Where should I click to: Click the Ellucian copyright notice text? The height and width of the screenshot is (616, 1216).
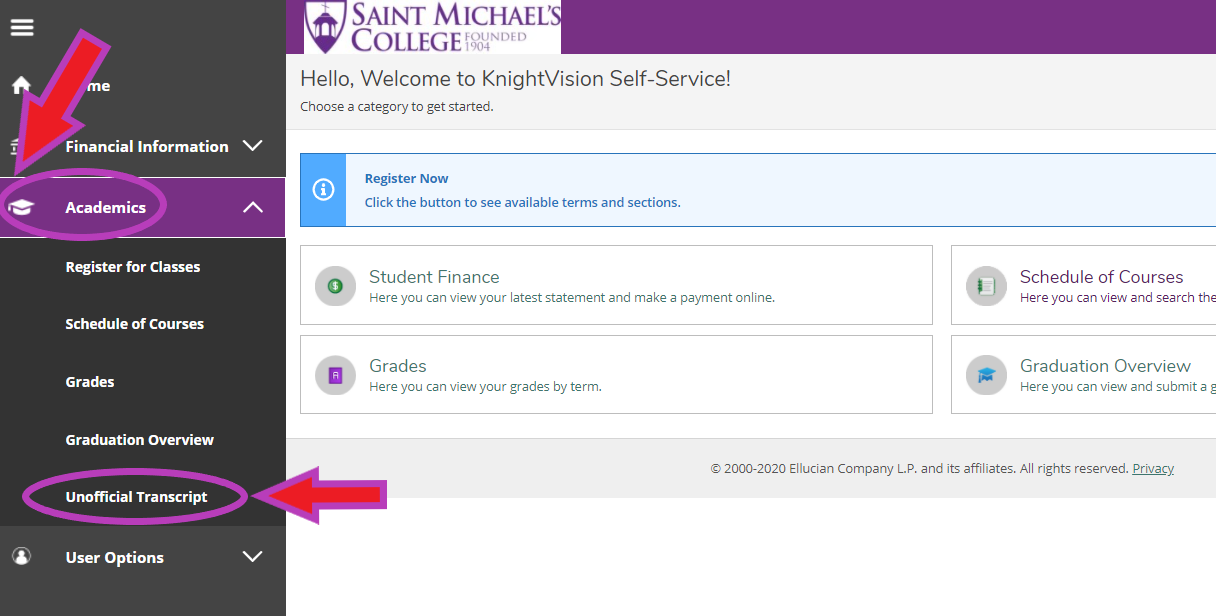click(919, 468)
